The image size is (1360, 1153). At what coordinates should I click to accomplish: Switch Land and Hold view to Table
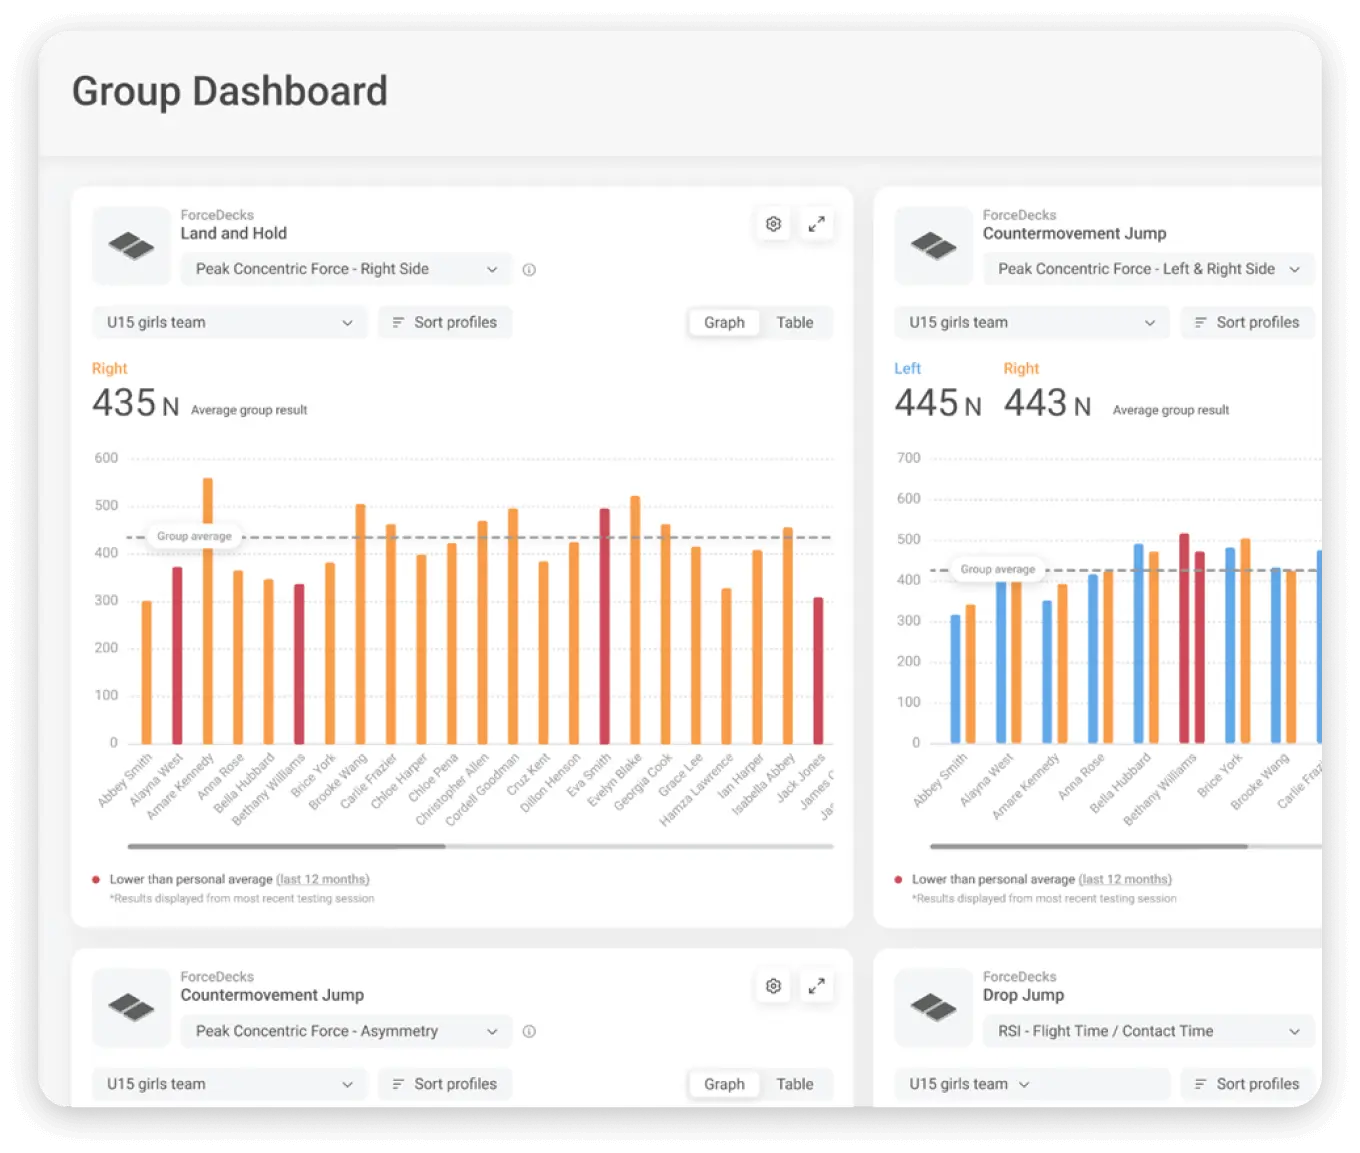795,323
